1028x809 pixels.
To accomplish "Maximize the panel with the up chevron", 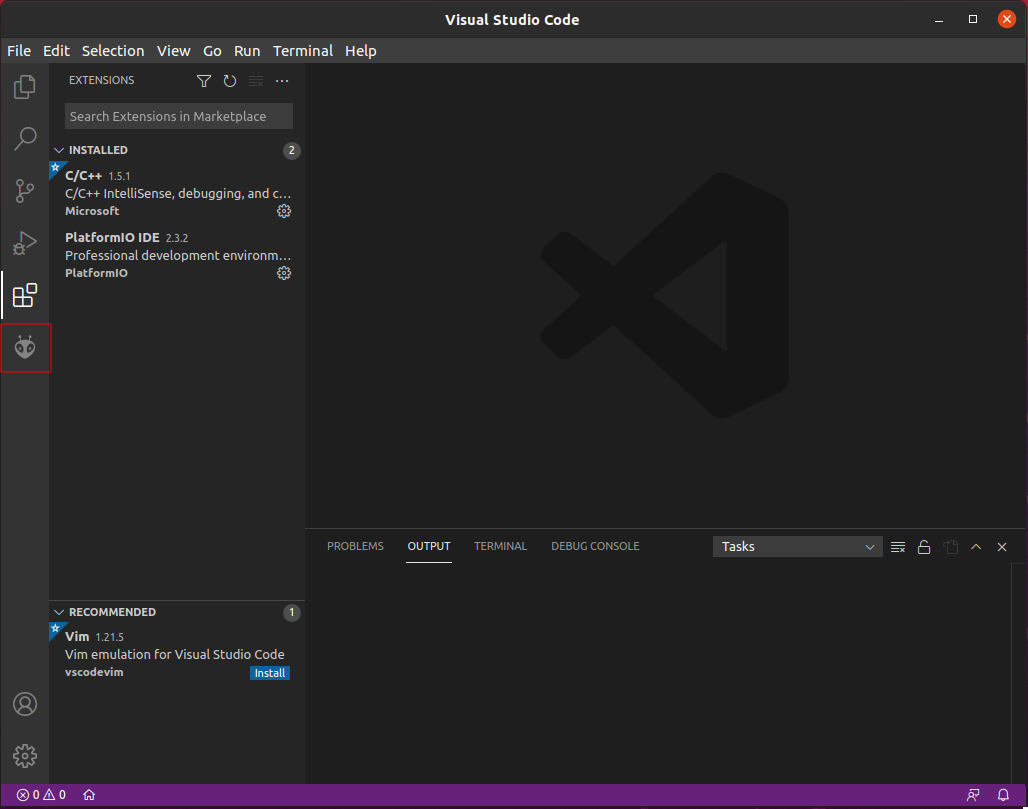I will coord(976,547).
